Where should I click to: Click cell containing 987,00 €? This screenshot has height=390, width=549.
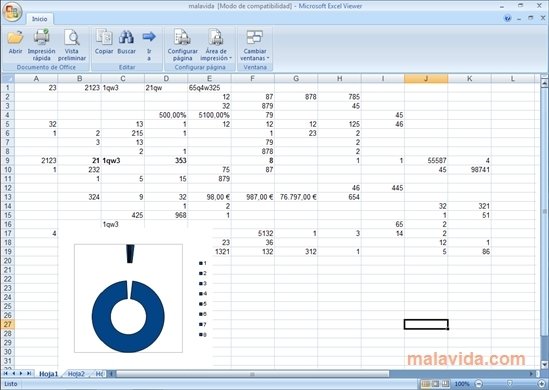253,197
